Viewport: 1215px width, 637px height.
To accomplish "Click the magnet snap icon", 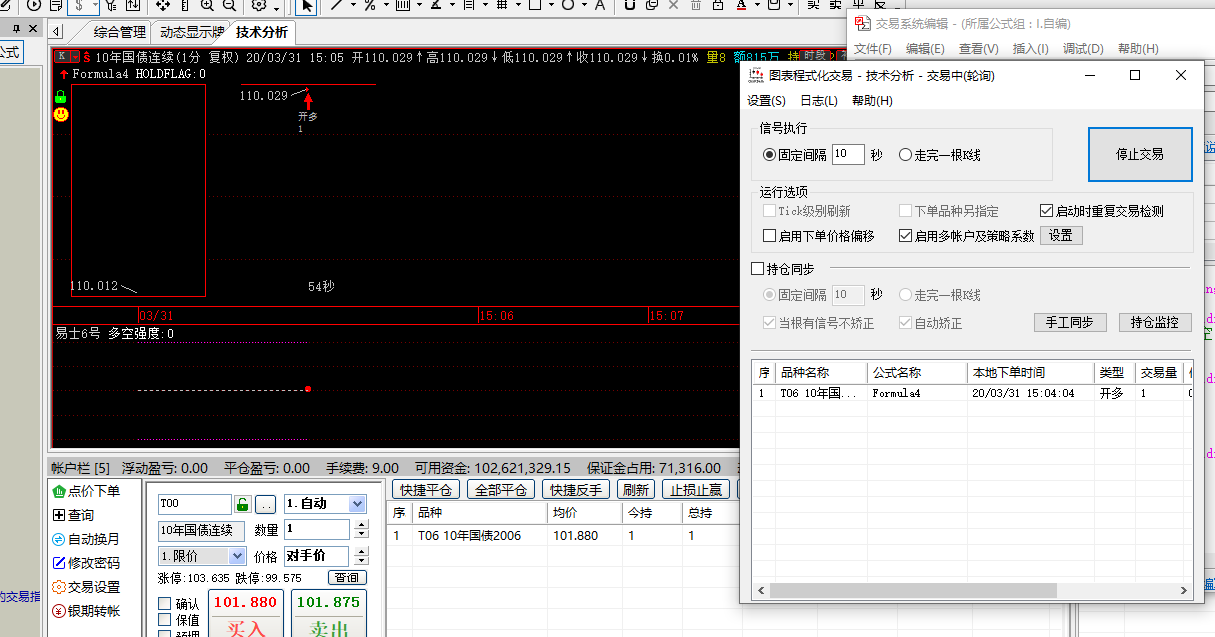I will [x=629, y=5].
